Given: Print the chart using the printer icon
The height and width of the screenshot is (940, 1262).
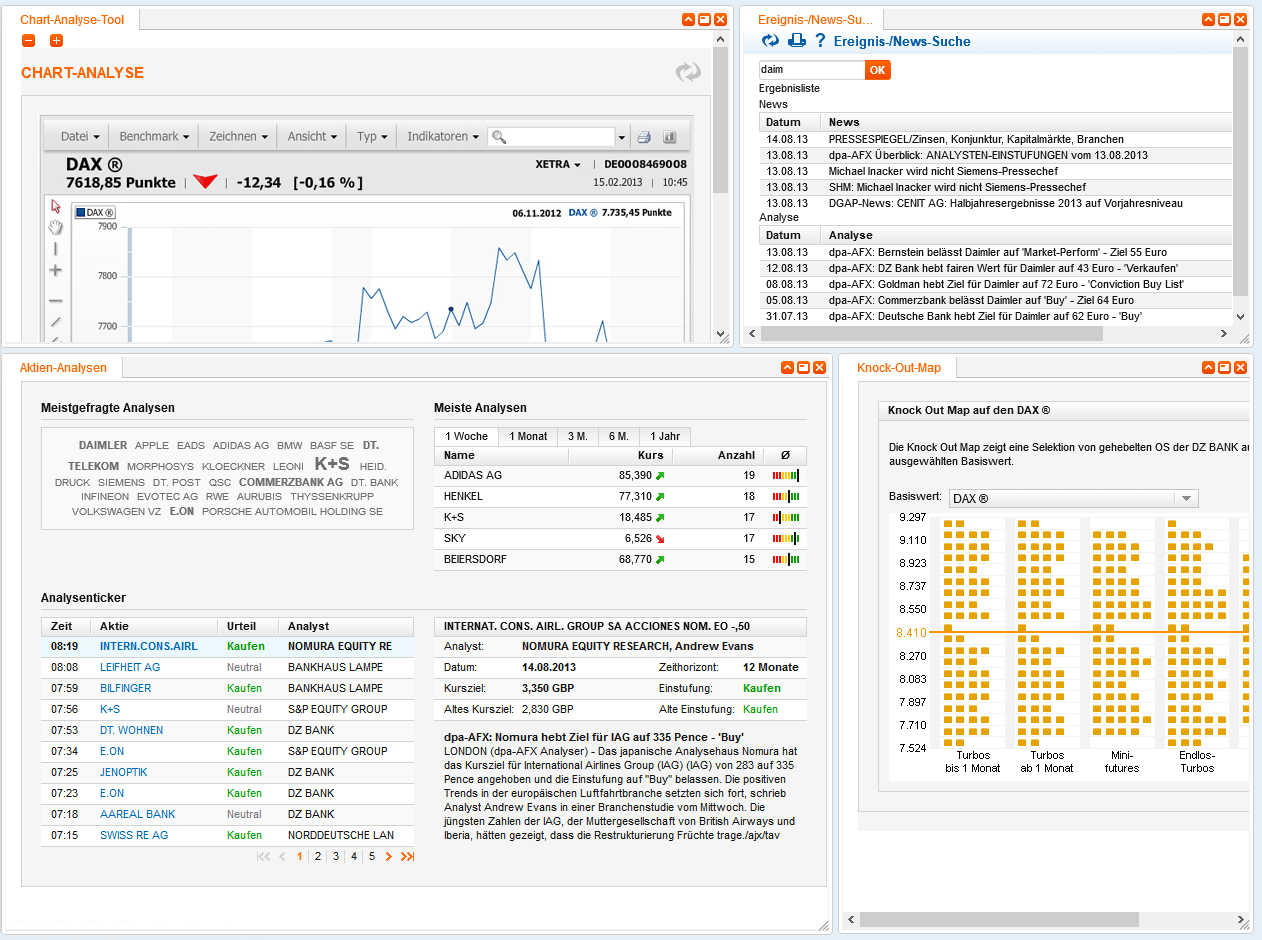Looking at the screenshot, I should click(645, 137).
